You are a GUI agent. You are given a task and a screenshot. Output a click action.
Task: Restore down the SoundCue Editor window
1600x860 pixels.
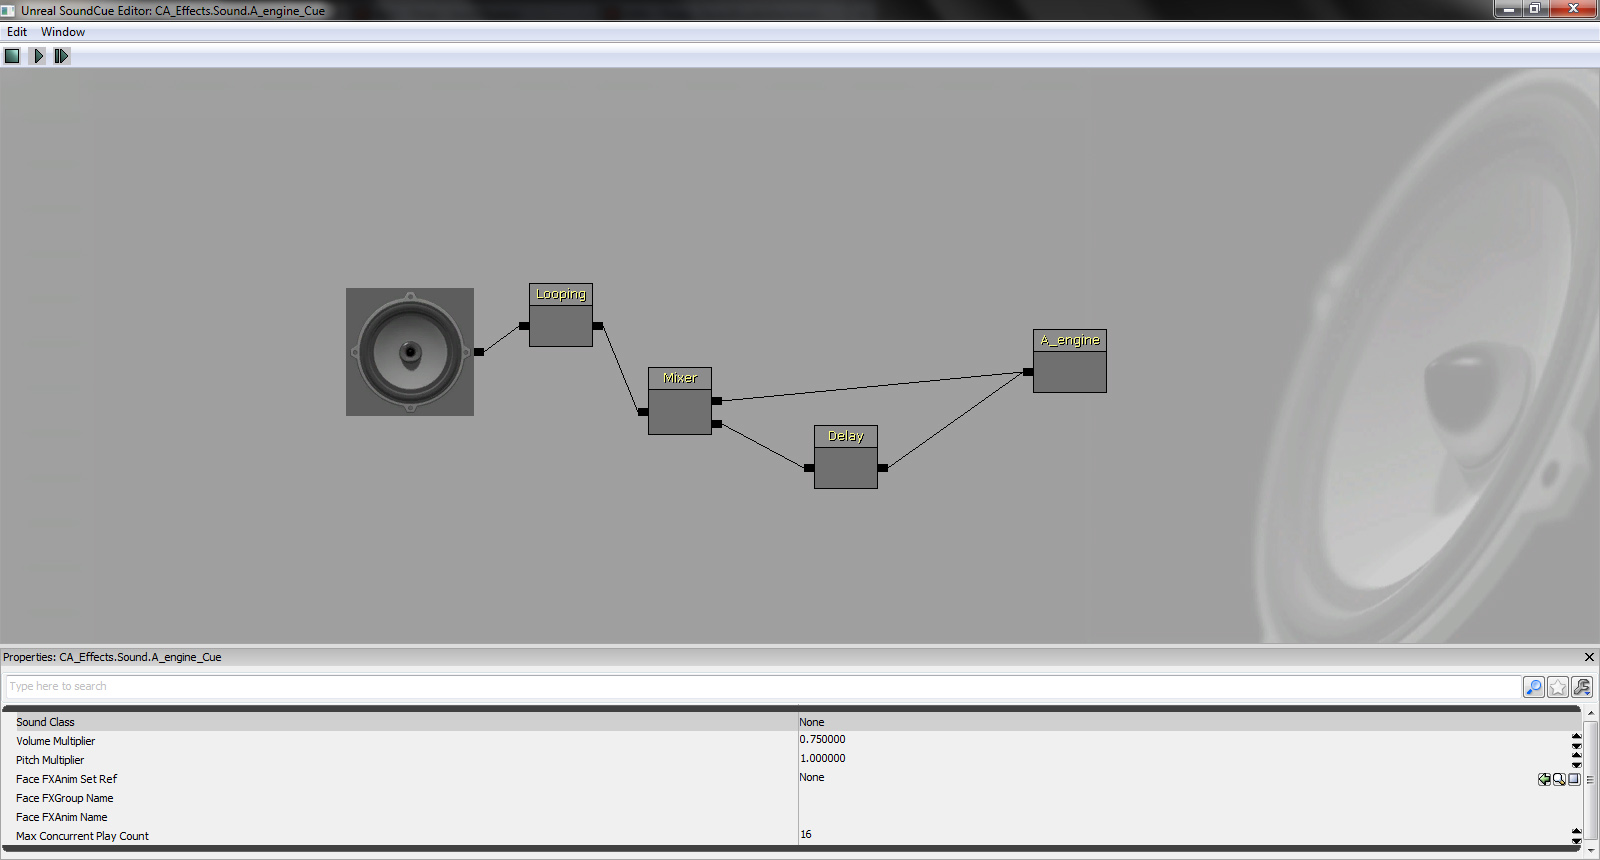1535,9
